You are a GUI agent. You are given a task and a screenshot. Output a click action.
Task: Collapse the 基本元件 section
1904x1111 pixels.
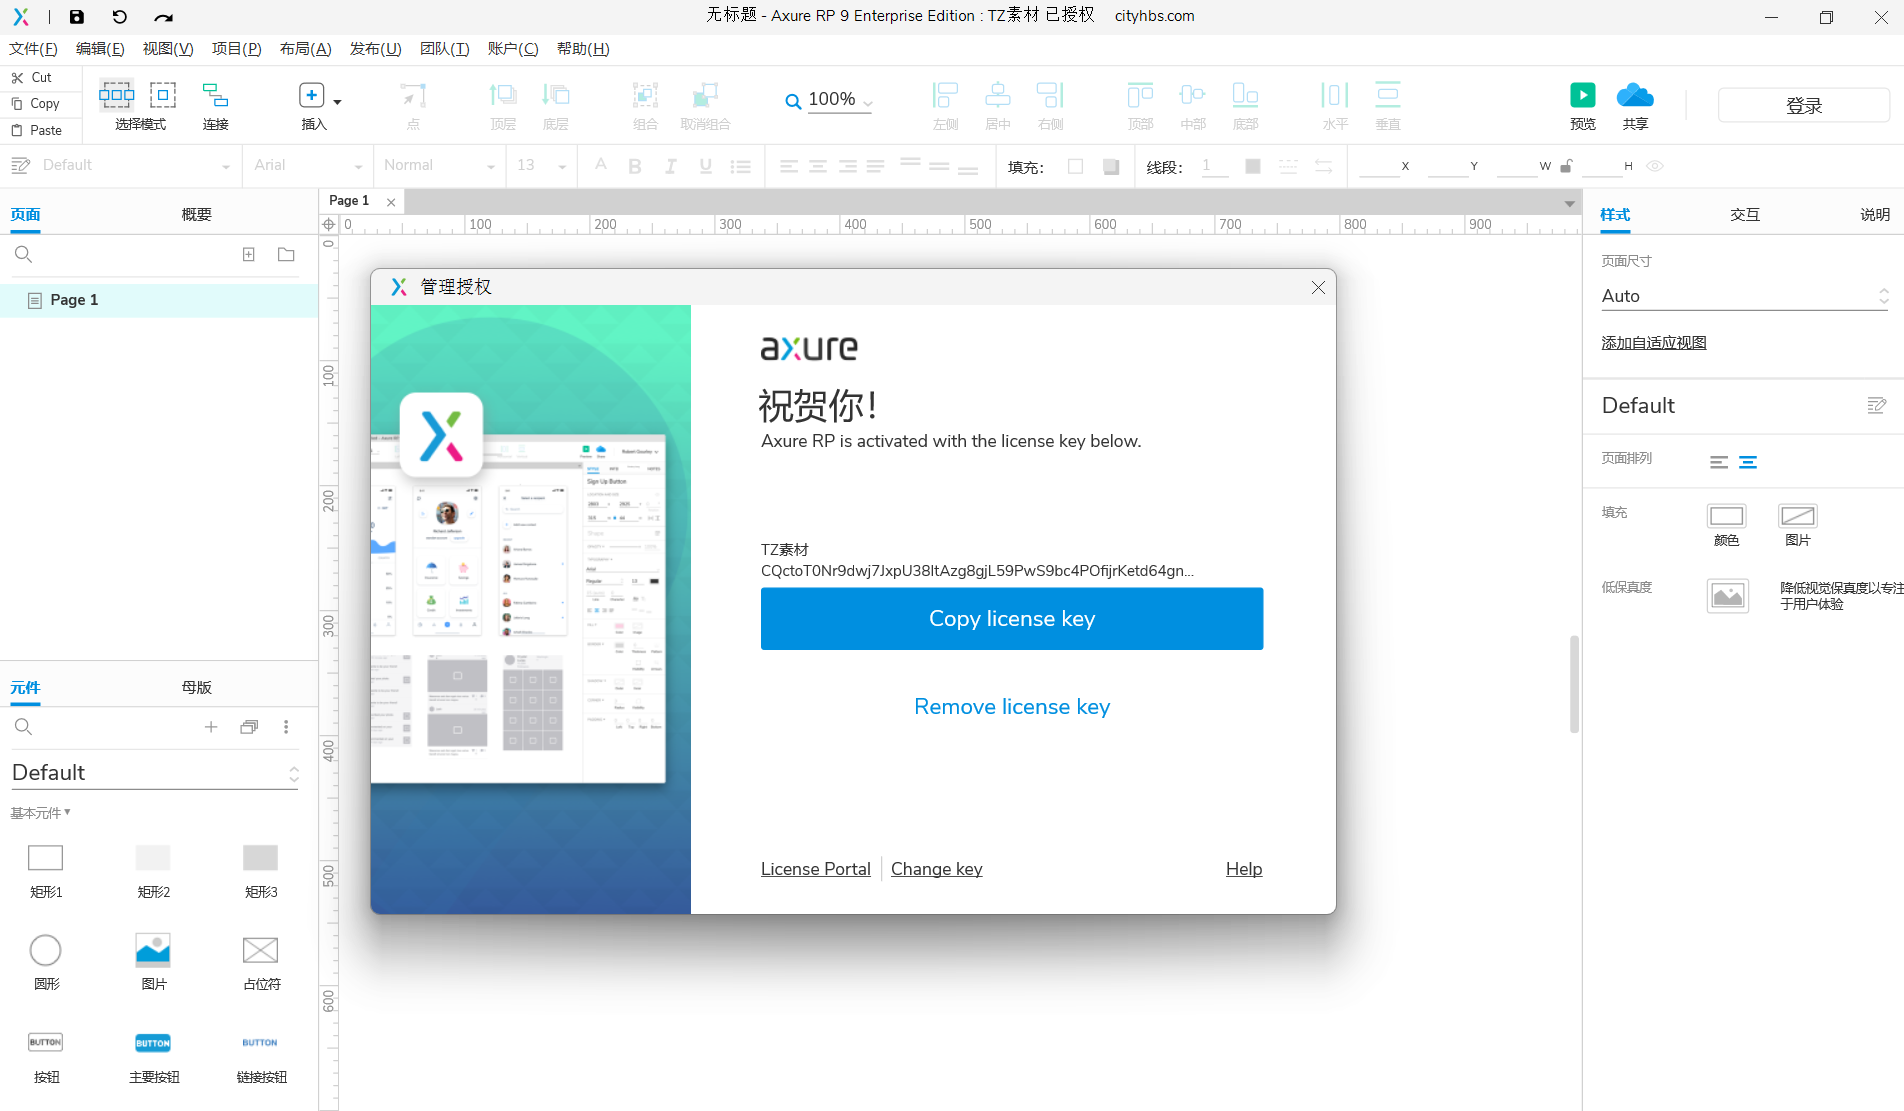(41, 813)
